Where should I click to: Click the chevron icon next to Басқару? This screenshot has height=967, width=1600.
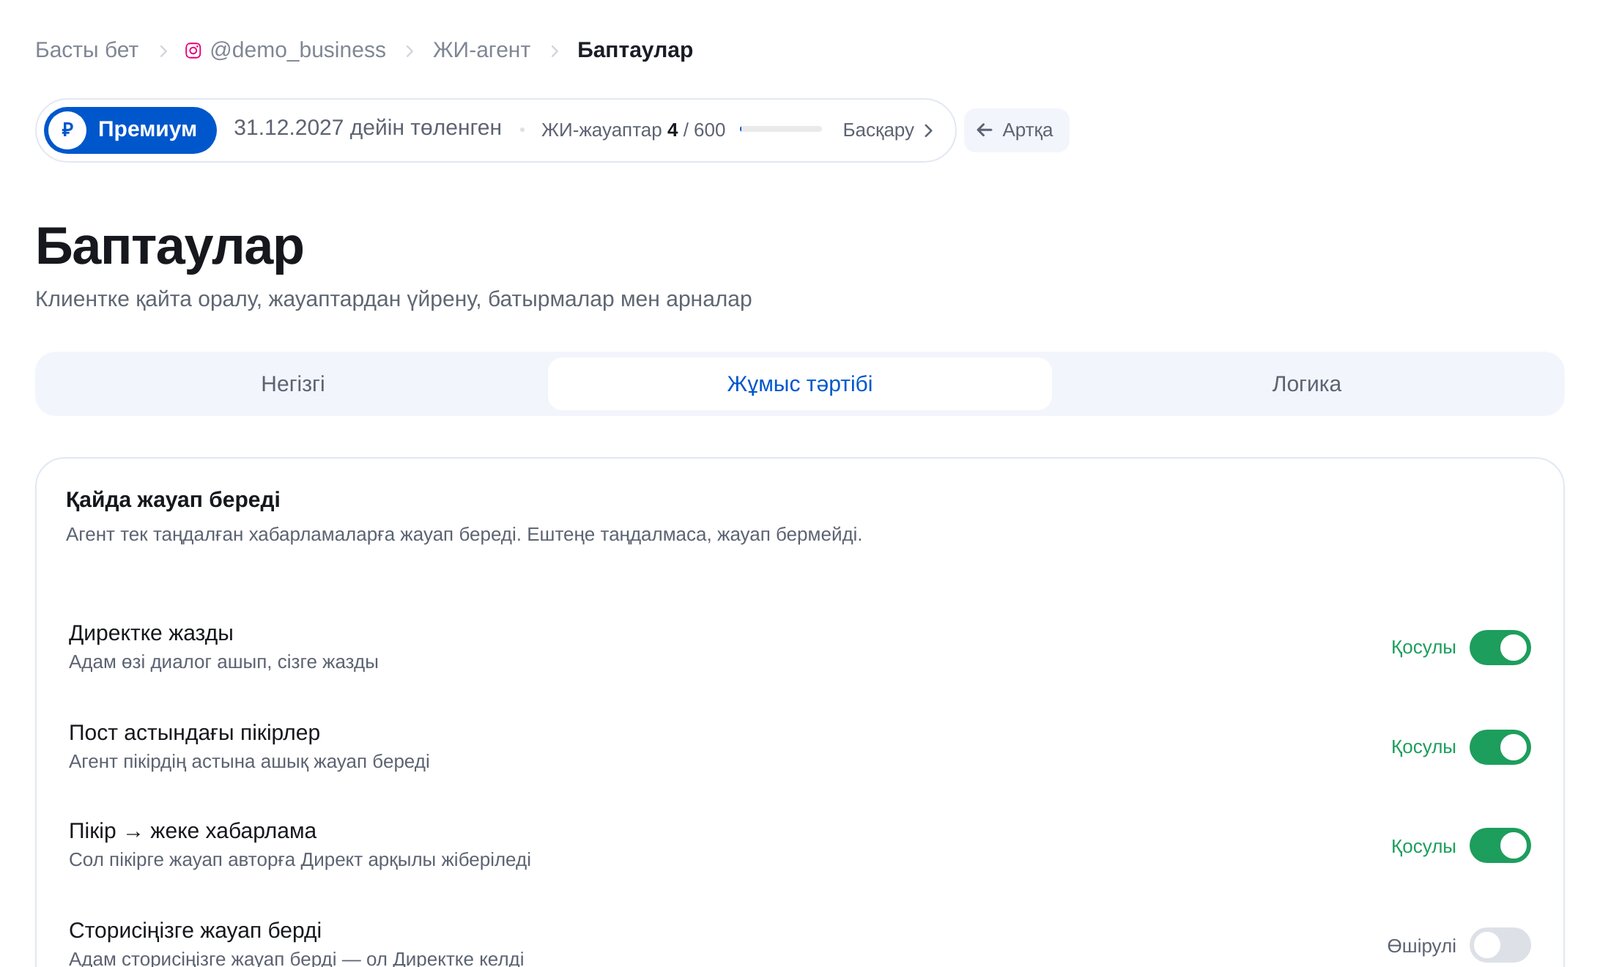coord(928,130)
